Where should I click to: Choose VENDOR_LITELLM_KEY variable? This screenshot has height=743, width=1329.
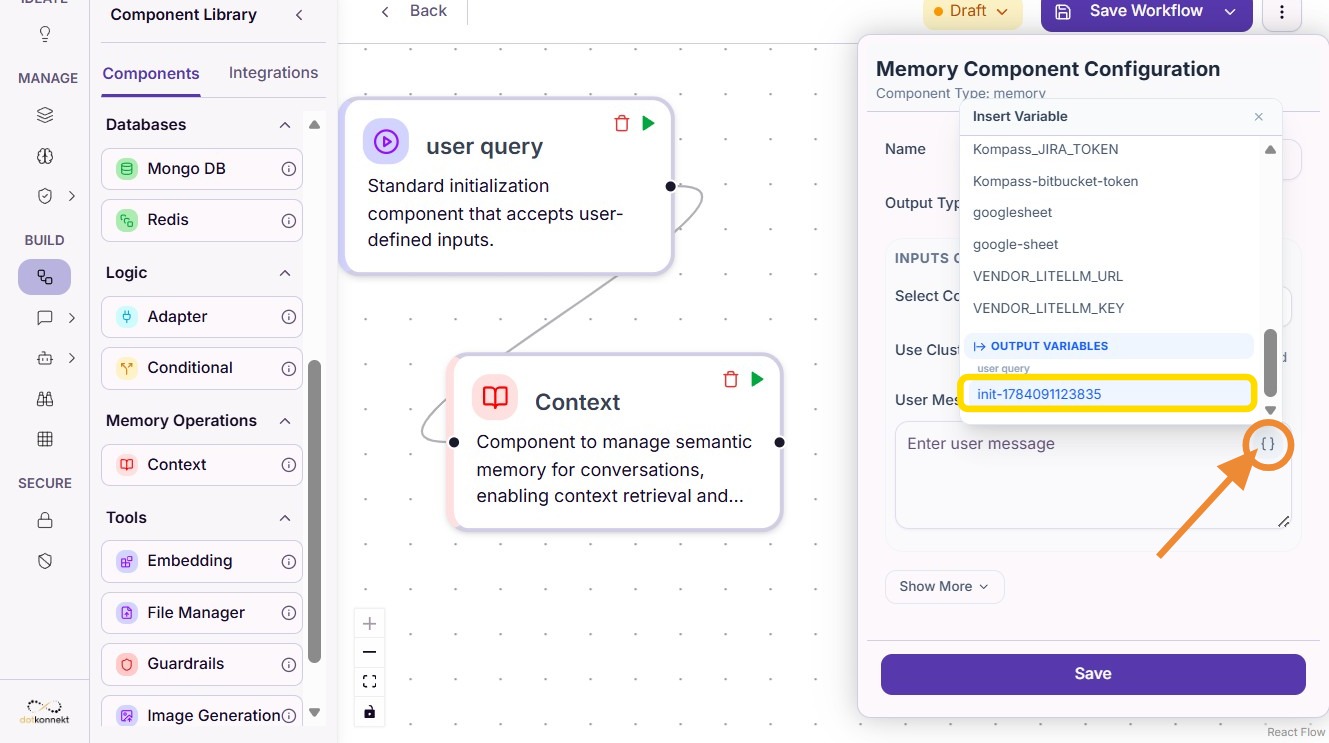[x=1048, y=308]
